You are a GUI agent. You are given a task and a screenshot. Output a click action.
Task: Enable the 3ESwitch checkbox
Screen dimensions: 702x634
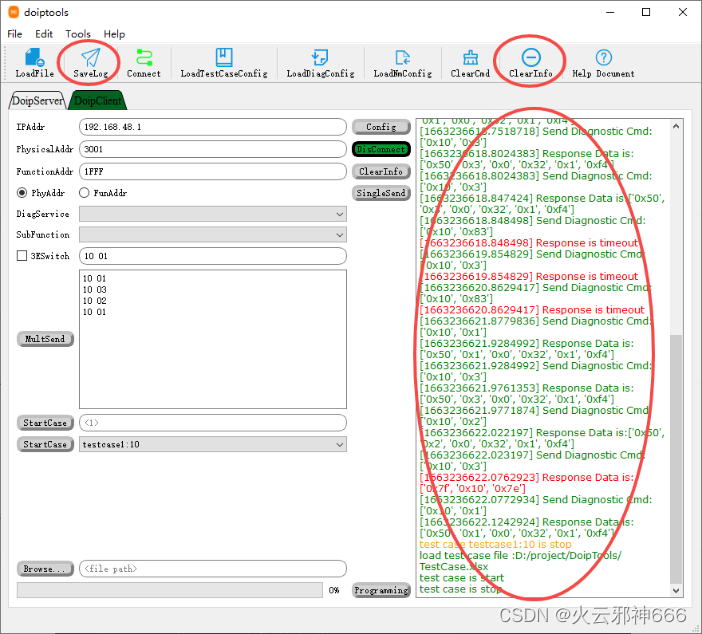[22, 256]
